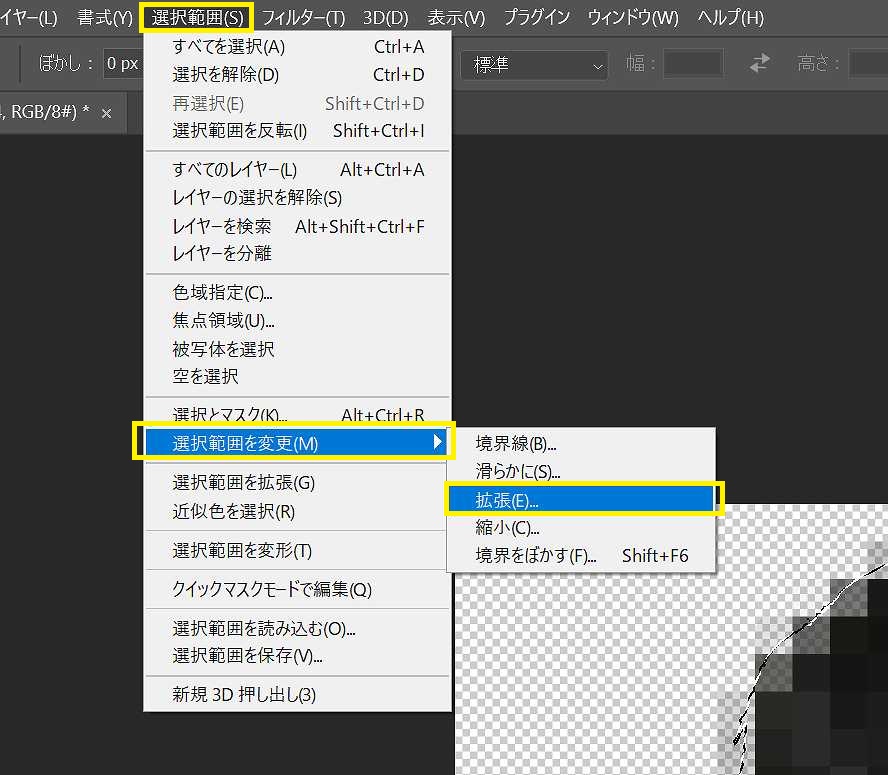Choose 選択範囲を反転(I) menu entry
Viewport: 888px width, 775px height.
tap(298, 131)
